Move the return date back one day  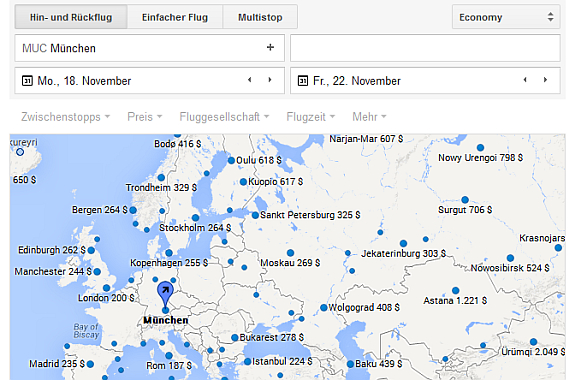[525, 80]
